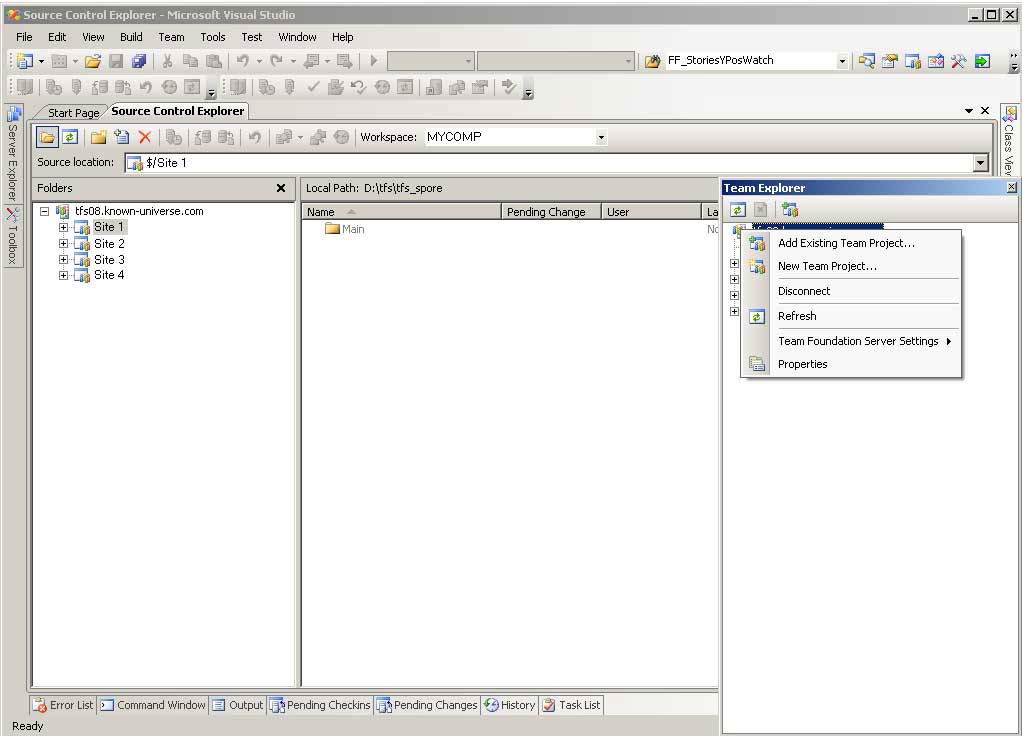Open the FF_StoriesYPosWatch find dropdown
The width and height of the screenshot is (1022, 736).
tap(842, 61)
